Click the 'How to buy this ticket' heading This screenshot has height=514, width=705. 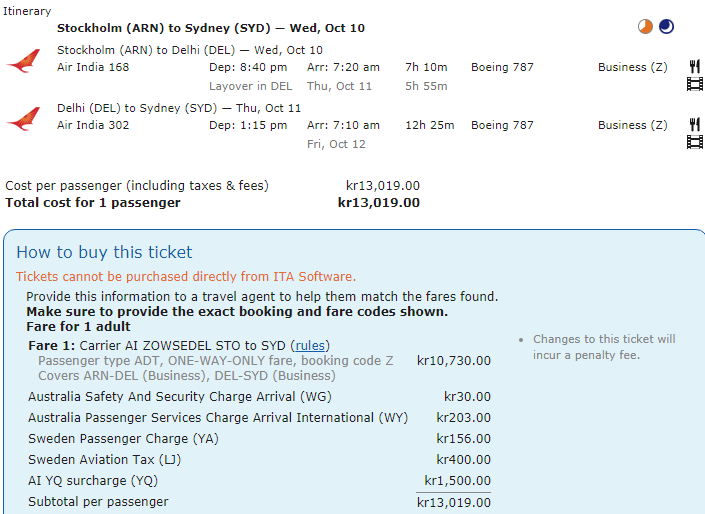(x=104, y=253)
